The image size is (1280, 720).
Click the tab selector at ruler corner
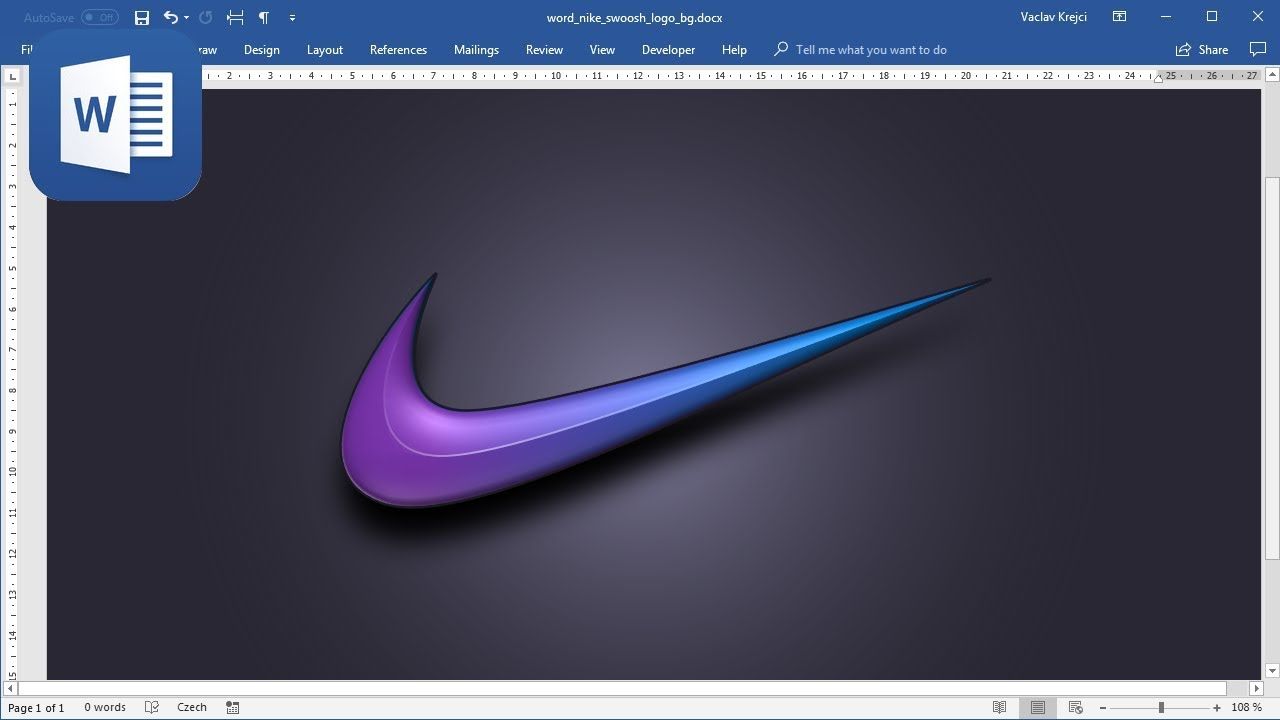pyautogui.click(x=12, y=76)
